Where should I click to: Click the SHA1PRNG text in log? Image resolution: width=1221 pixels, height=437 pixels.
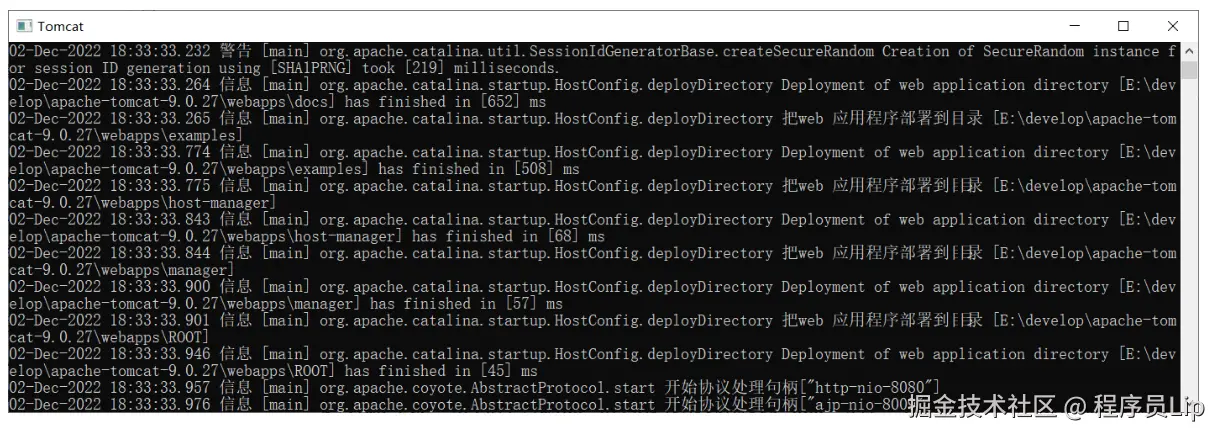pyautogui.click(x=307, y=68)
